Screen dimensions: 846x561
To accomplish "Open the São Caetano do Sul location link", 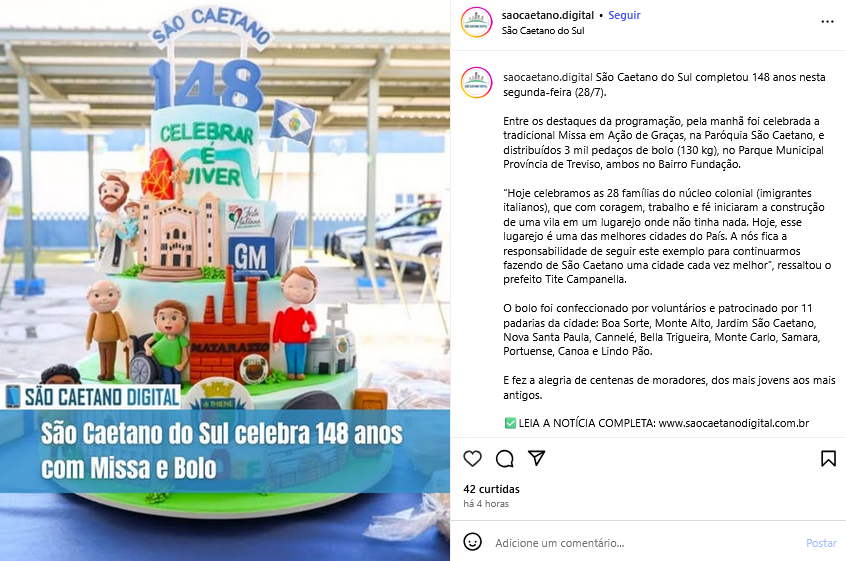I will (543, 31).
